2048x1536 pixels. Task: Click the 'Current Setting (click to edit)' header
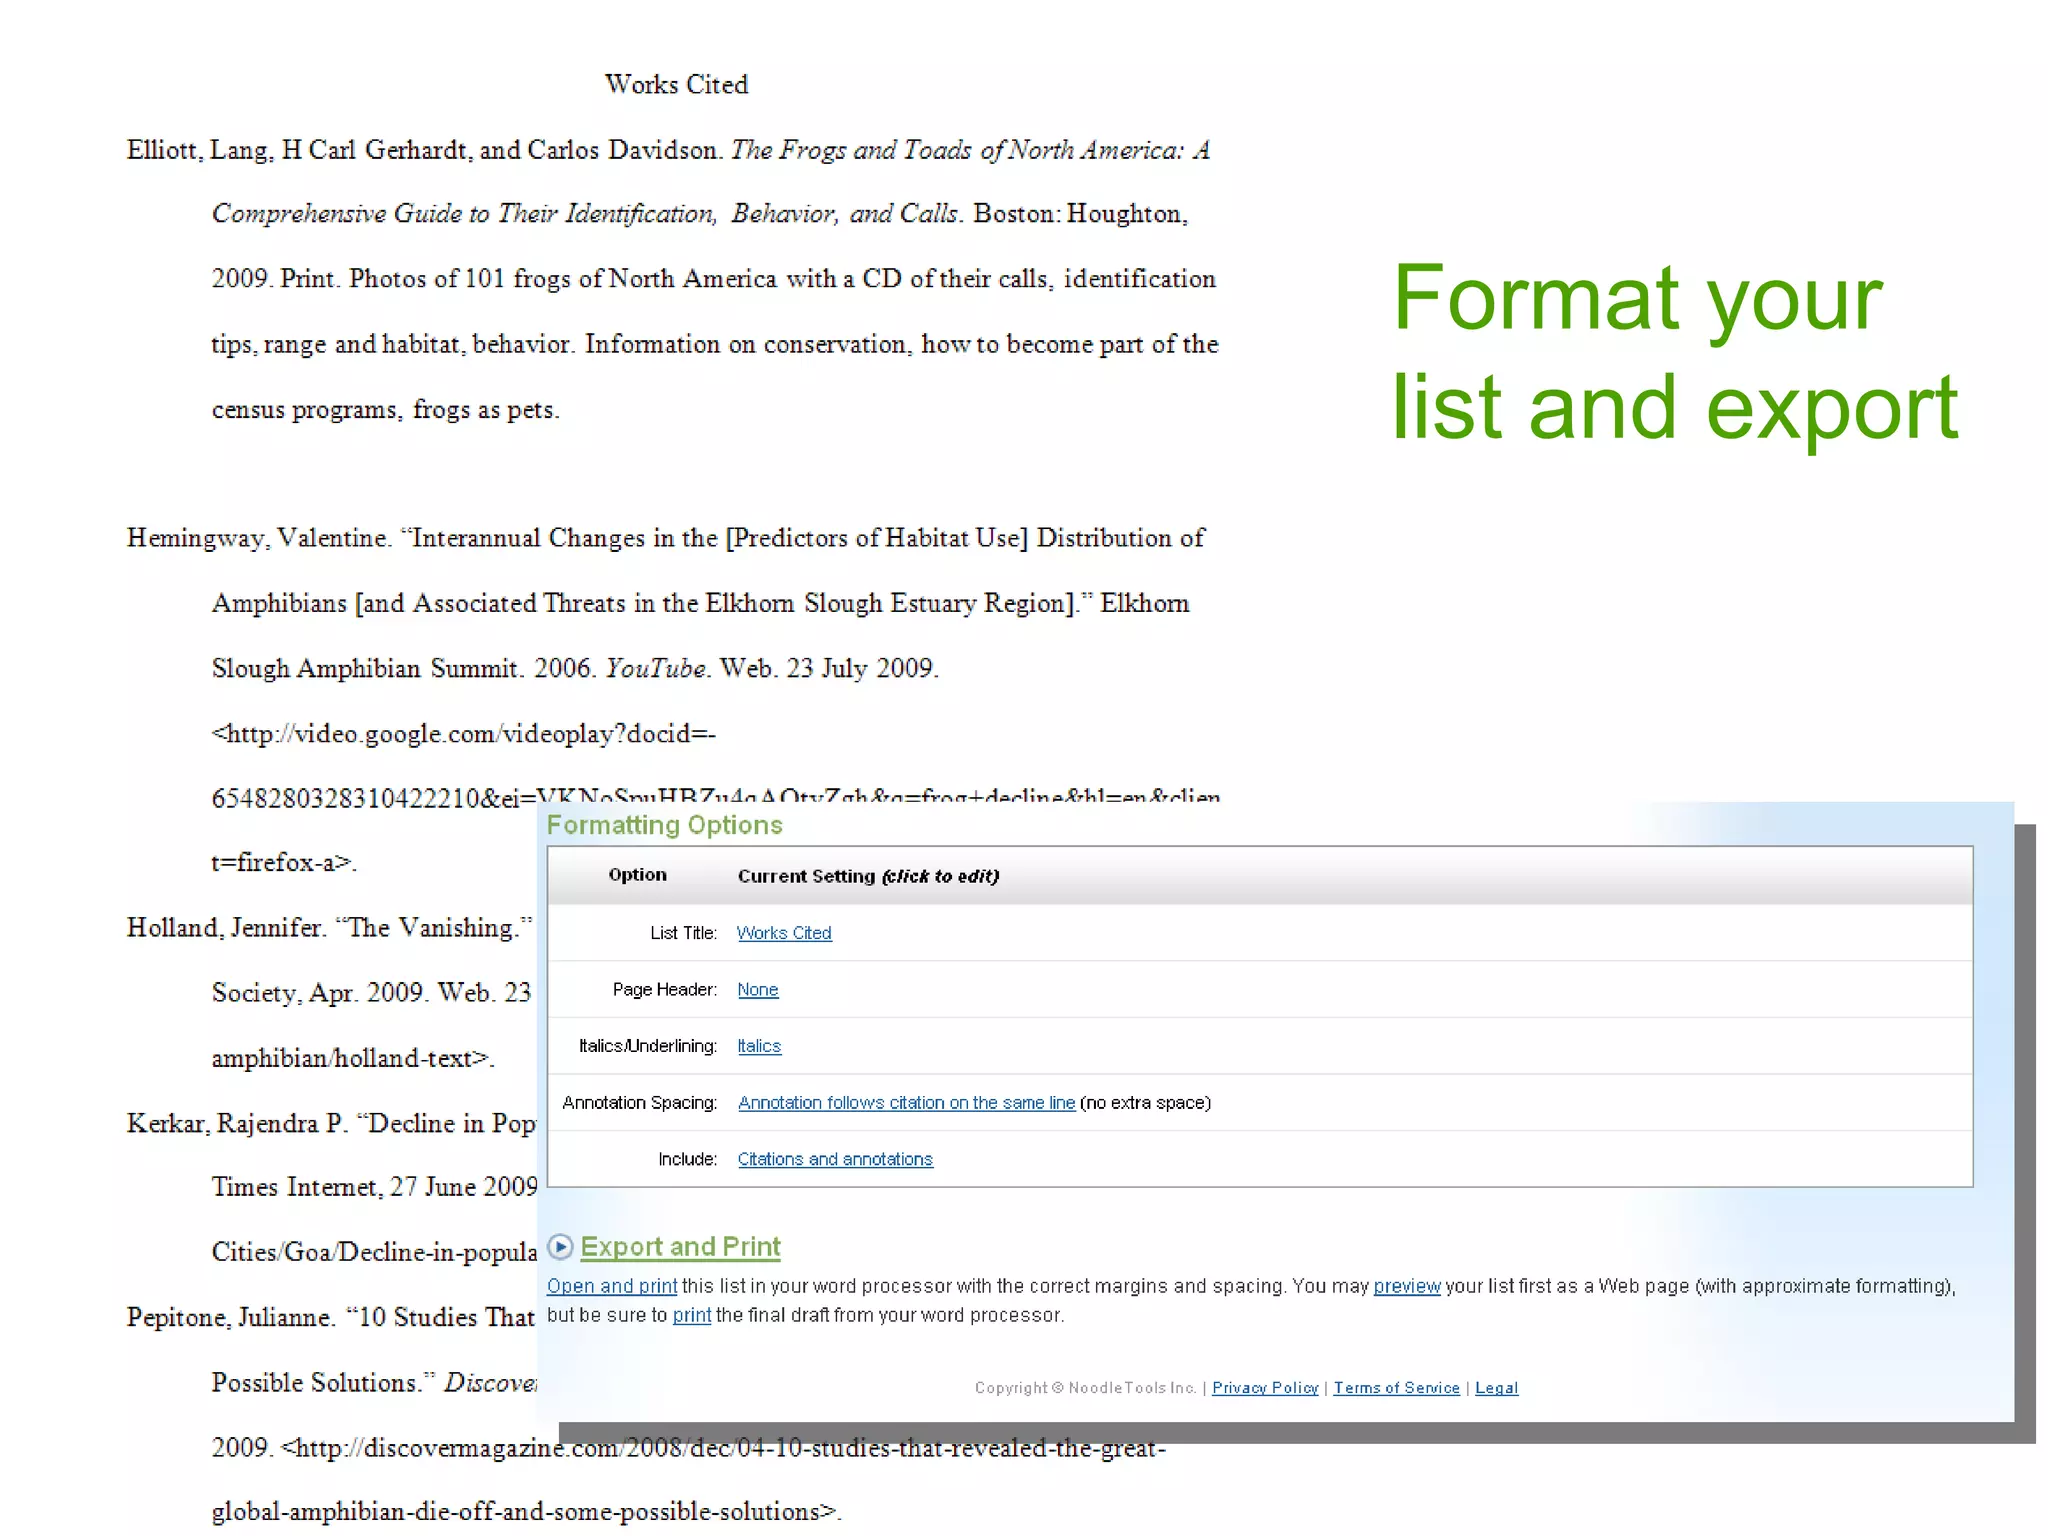tap(868, 876)
